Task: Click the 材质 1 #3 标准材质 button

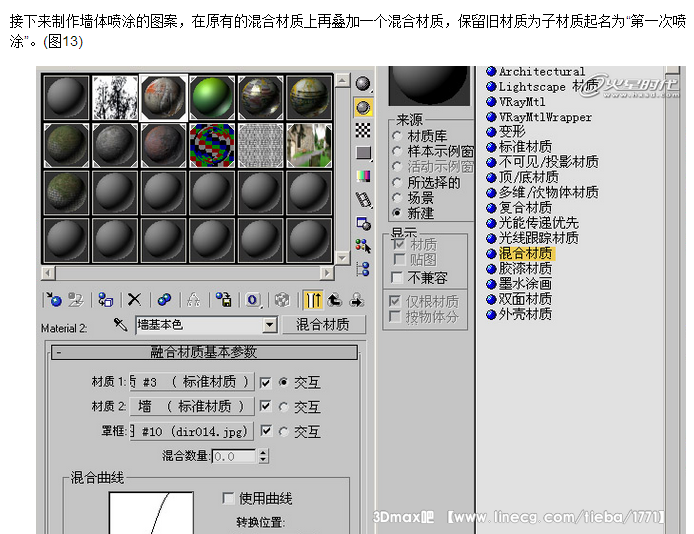Action: pyautogui.click(x=192, y=382)
